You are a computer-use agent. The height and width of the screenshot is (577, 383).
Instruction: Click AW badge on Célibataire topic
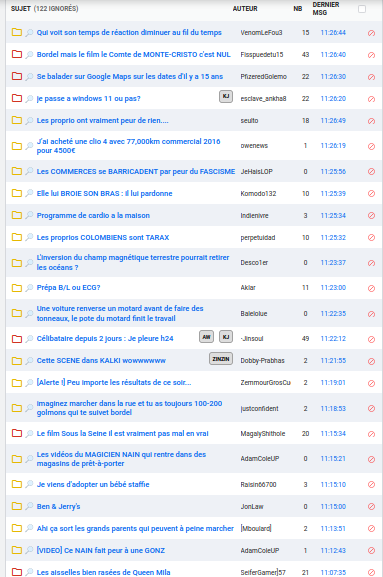click(206, 337)
